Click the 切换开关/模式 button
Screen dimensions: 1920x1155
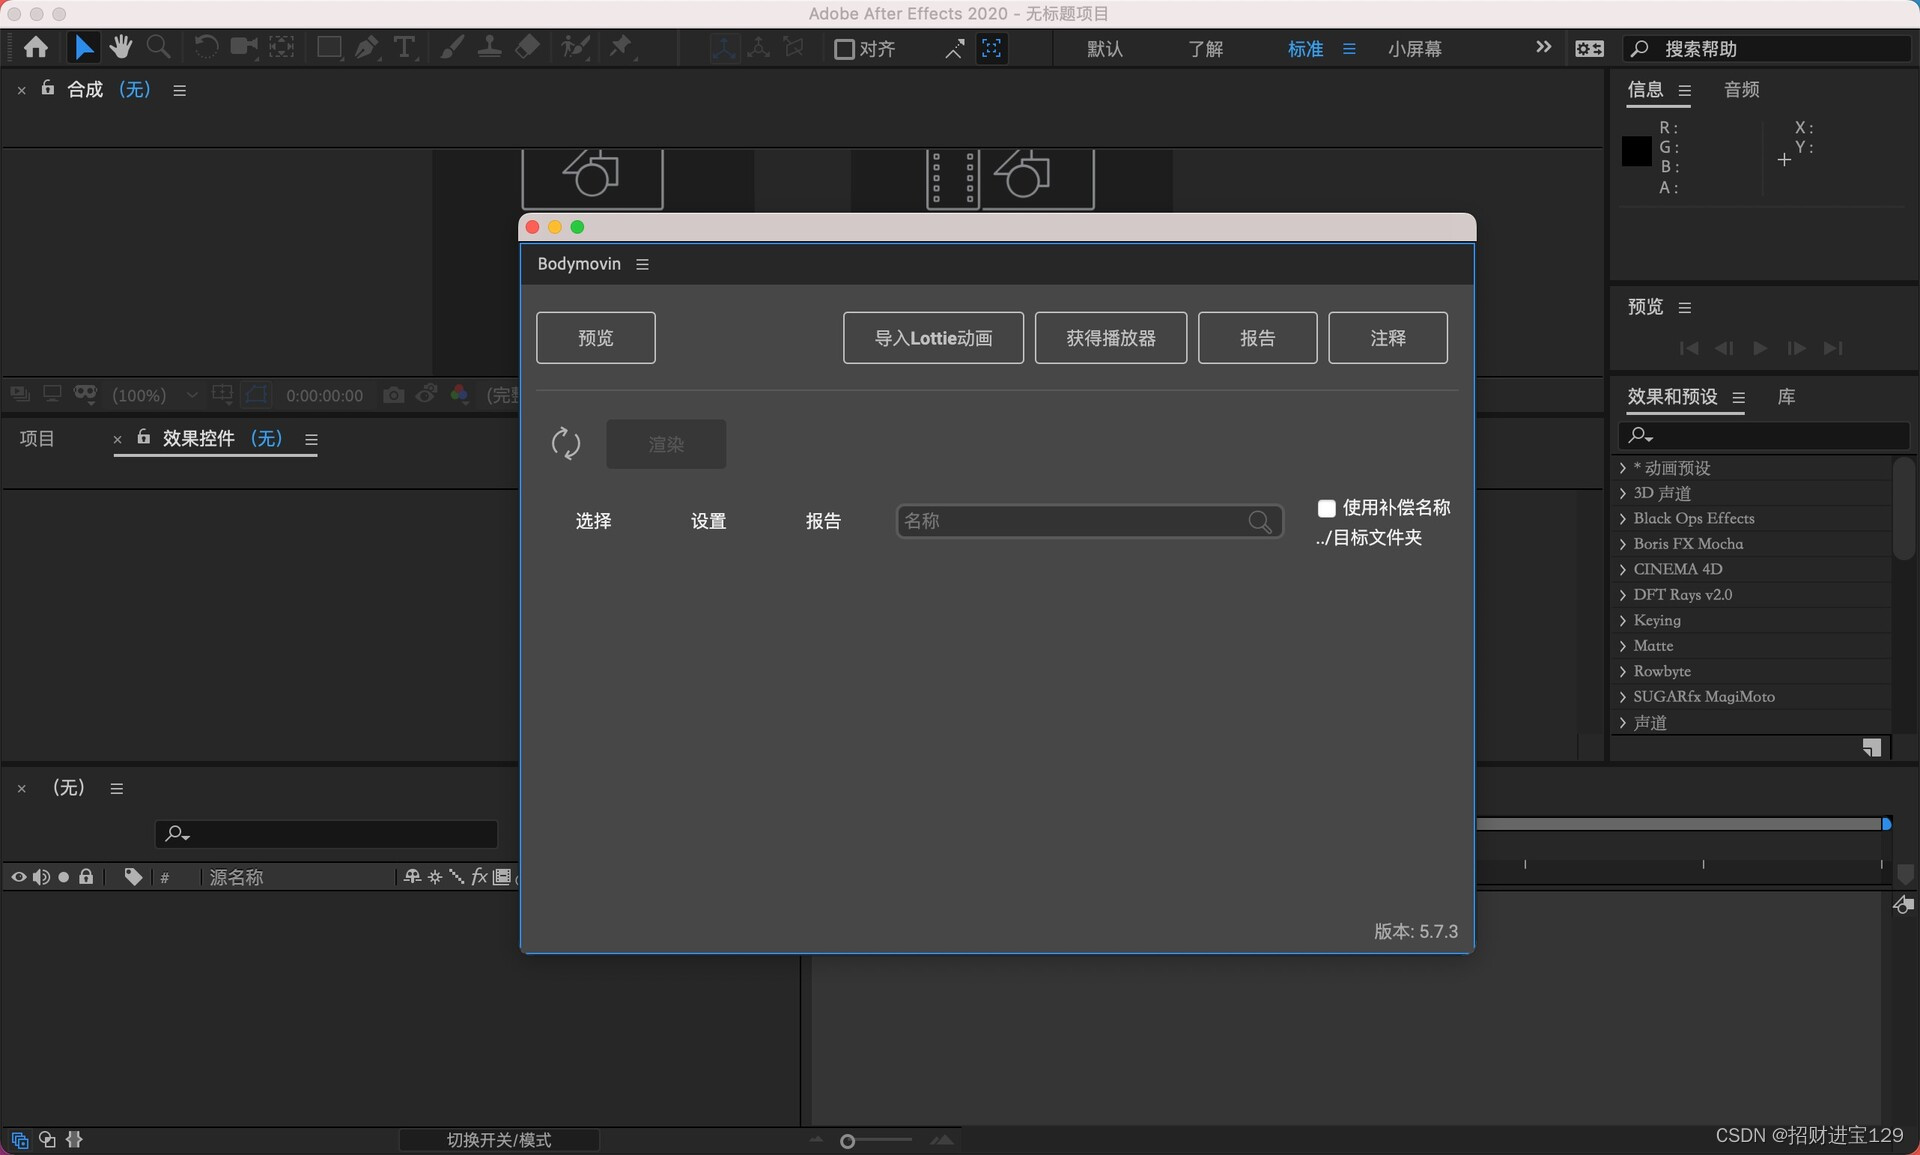pos(499,1140)
